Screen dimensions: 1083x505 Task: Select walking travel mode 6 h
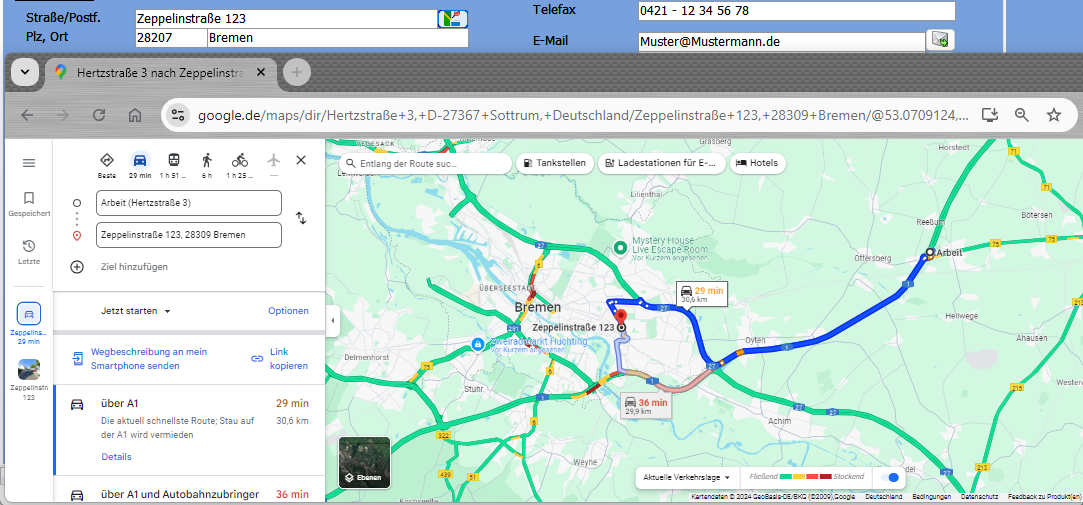pos(207,166)
